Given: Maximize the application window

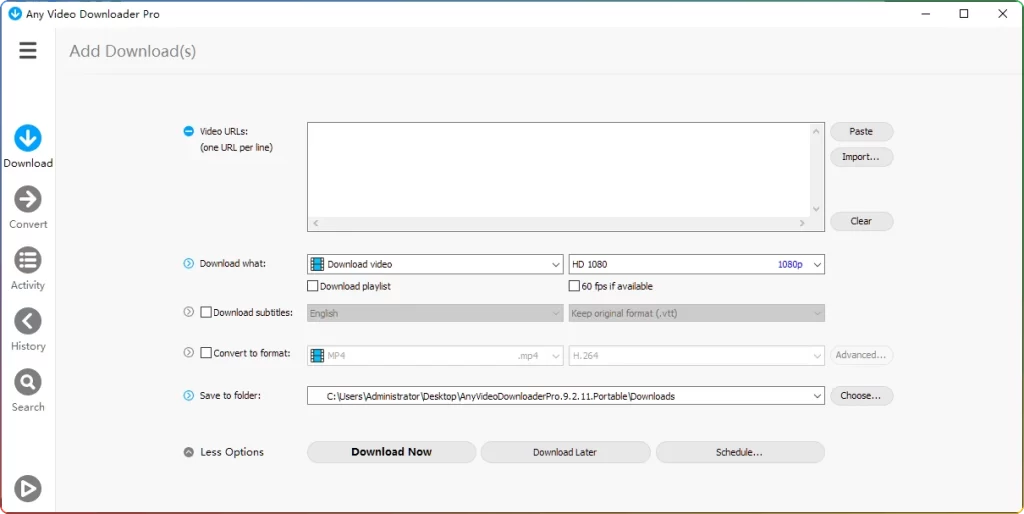Looking at the screenshot, I should [964, 14].
